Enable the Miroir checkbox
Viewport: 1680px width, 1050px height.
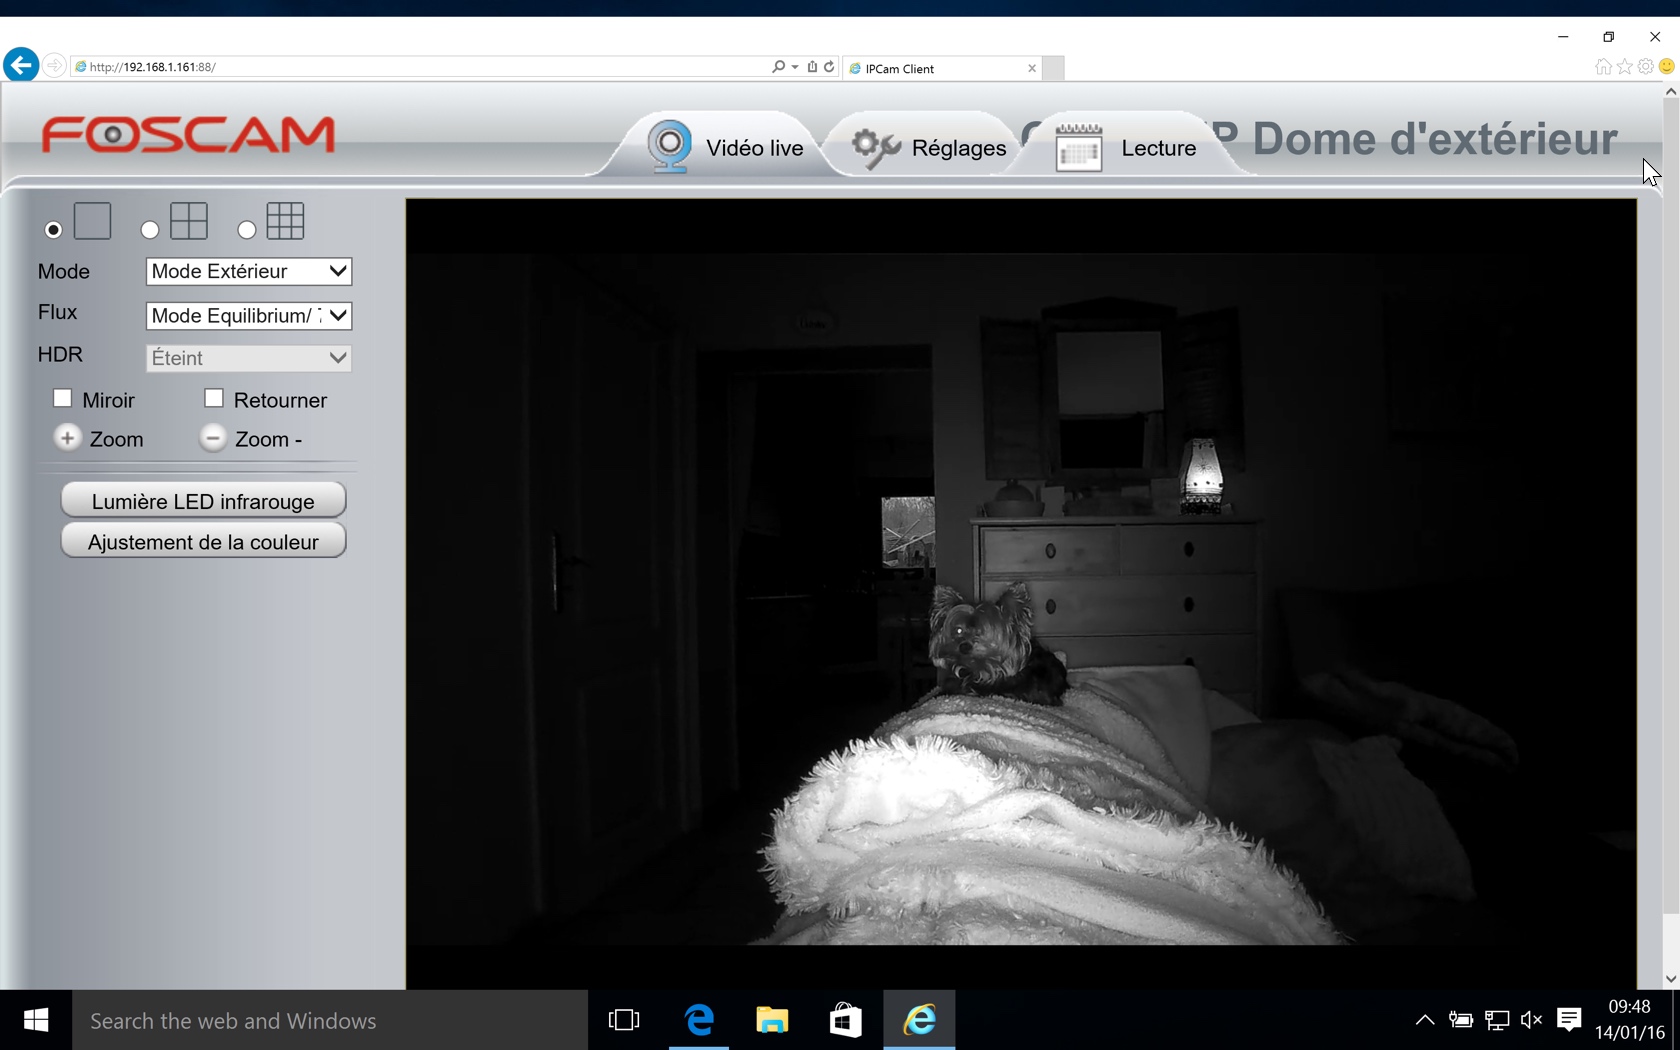coord(62,399)
